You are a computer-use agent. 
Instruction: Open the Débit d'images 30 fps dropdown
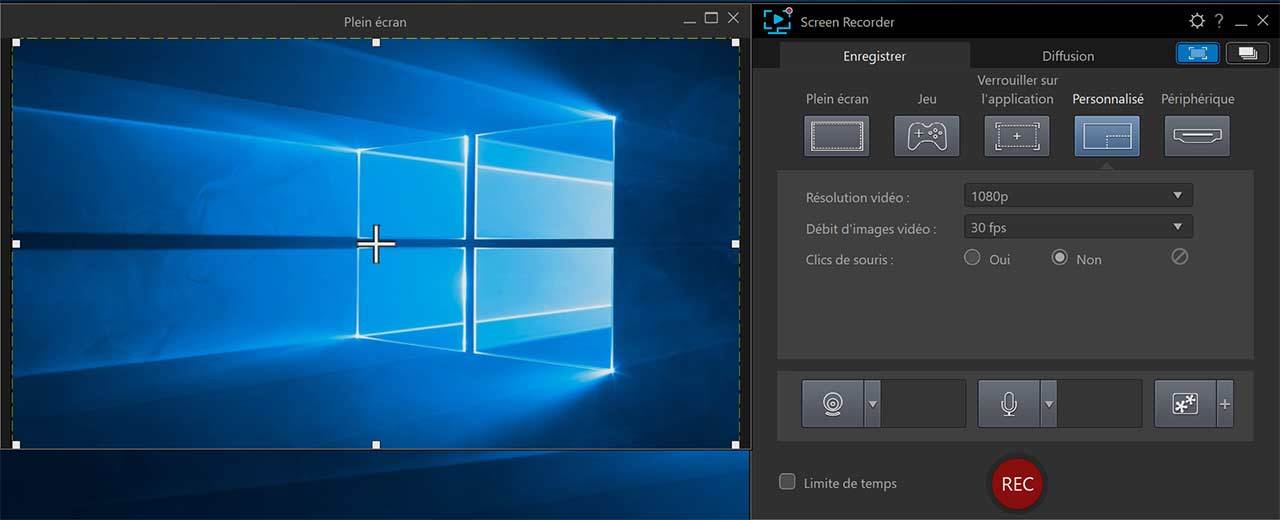pos(1078,227)
